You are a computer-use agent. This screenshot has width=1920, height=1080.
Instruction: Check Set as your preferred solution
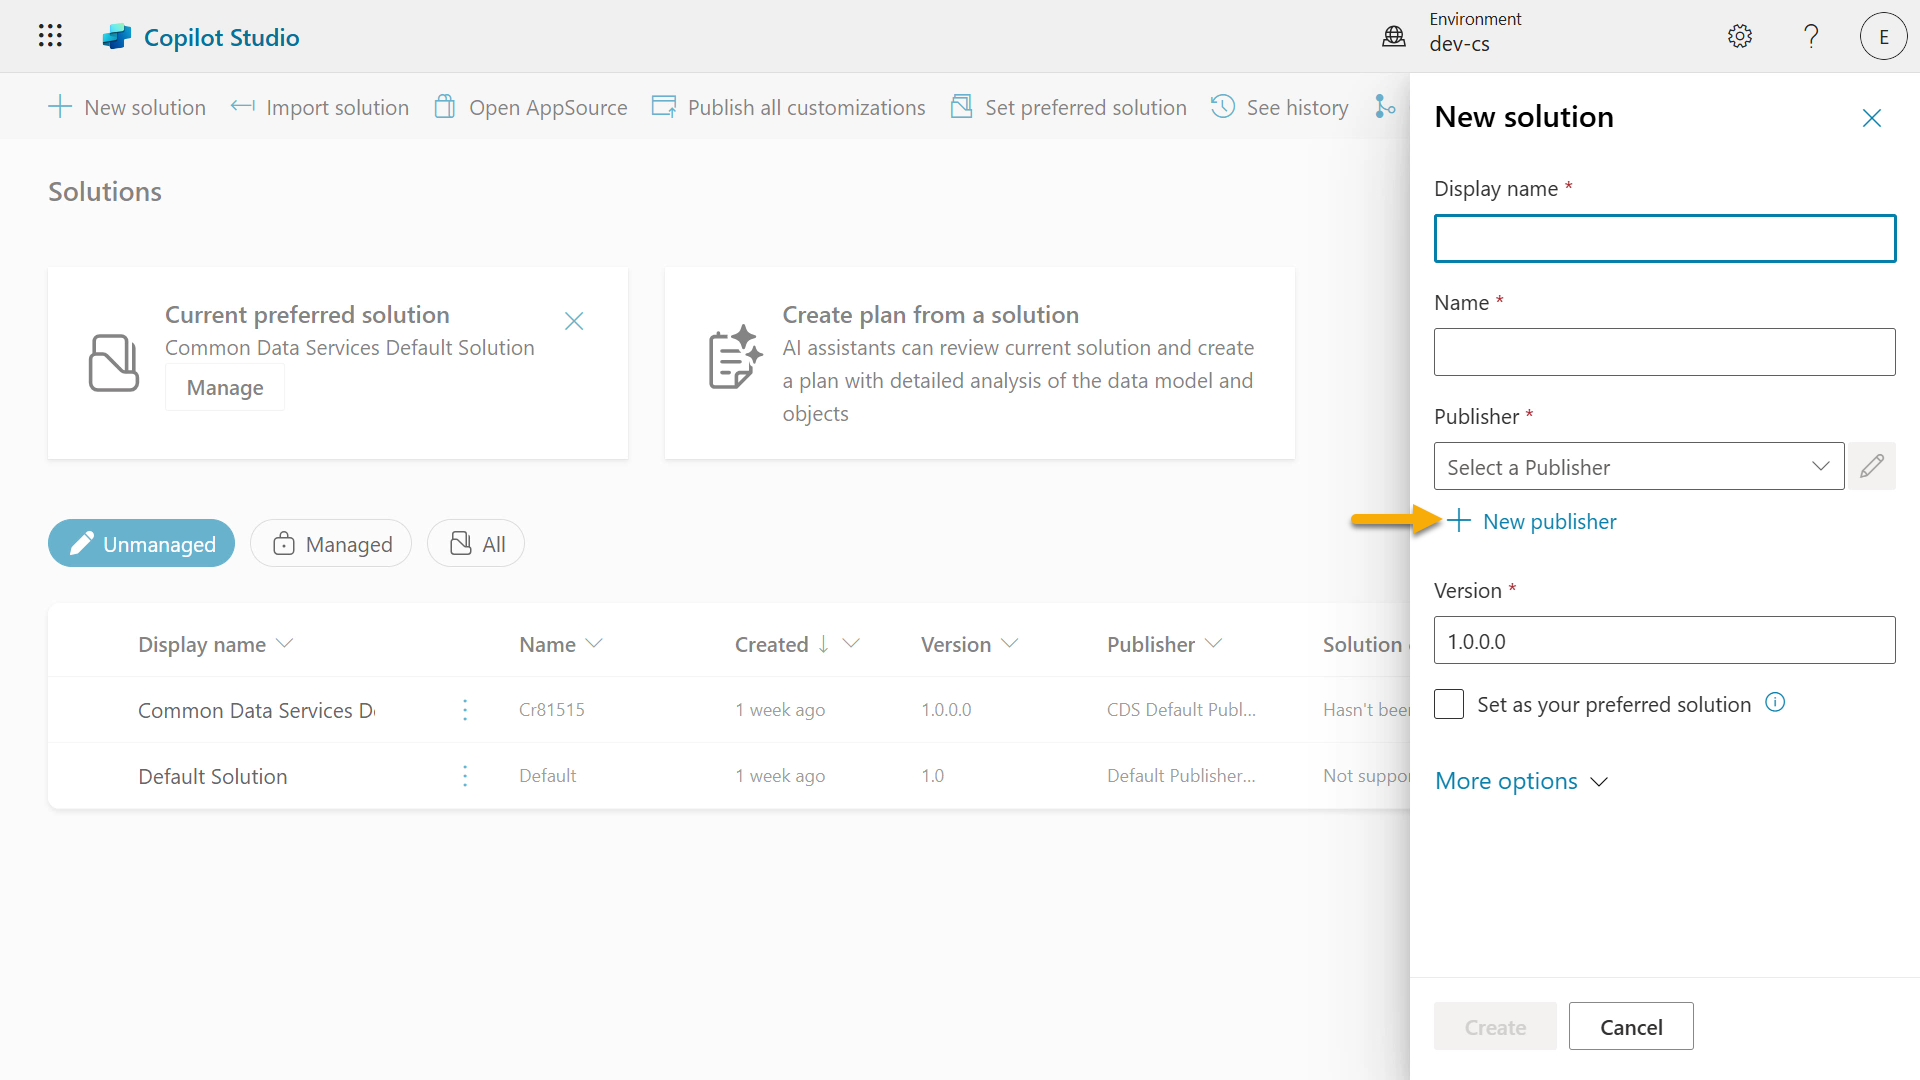click(x=1449, y=704)
